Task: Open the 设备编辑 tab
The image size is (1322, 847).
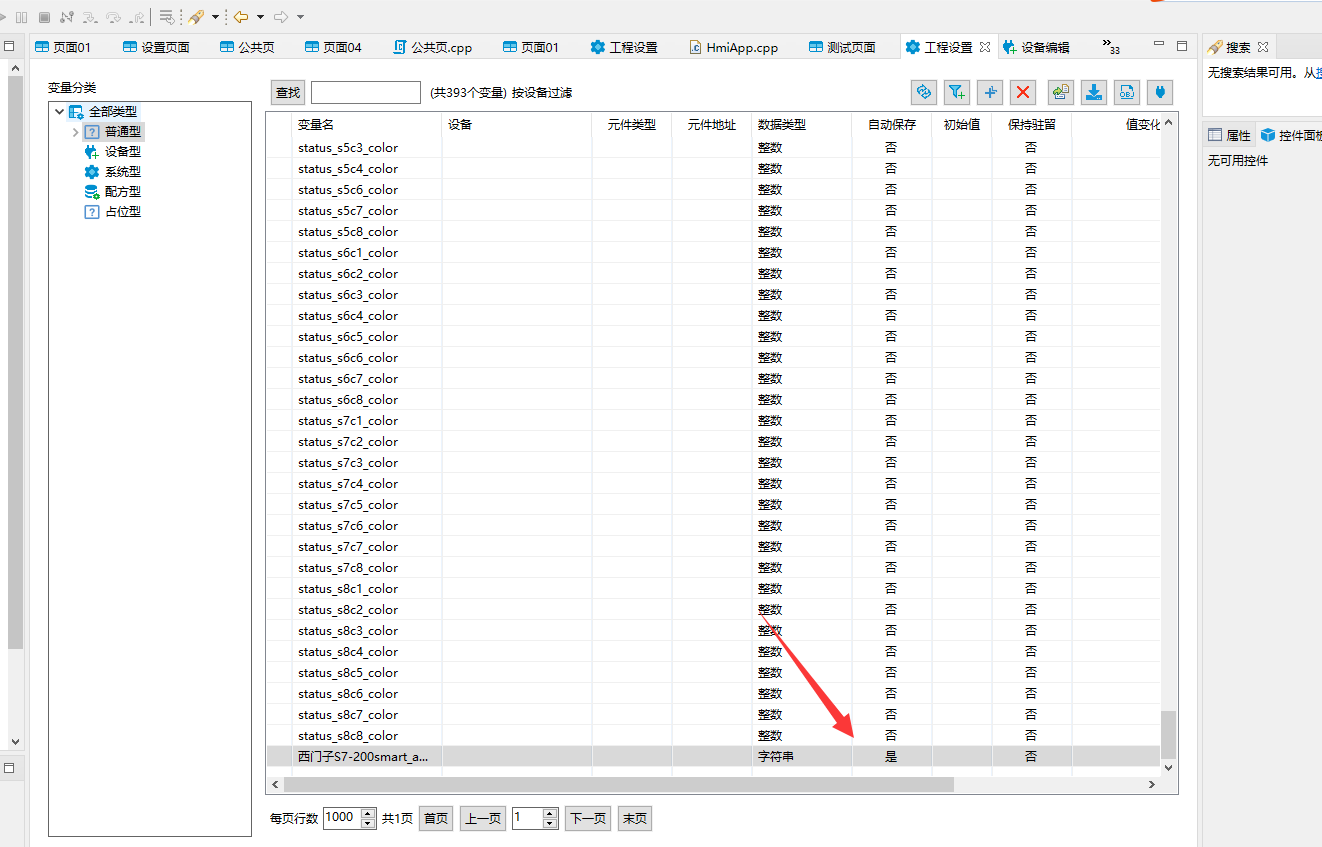Action: coord(1036,47)
